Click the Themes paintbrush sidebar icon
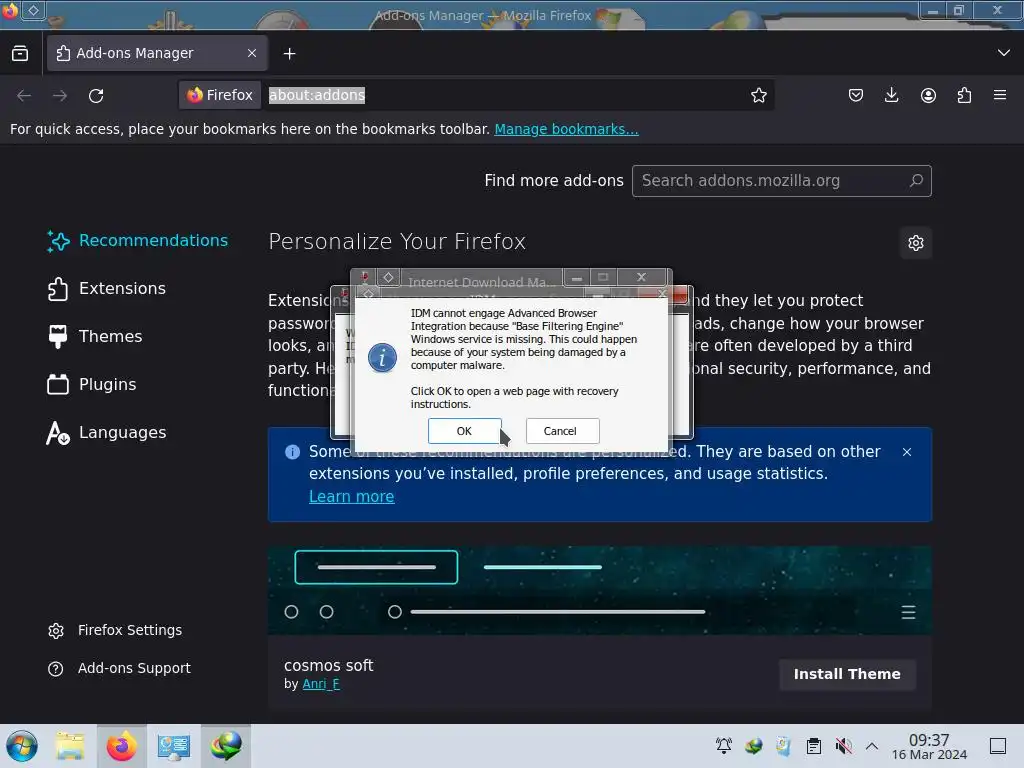 pos(58,336)
